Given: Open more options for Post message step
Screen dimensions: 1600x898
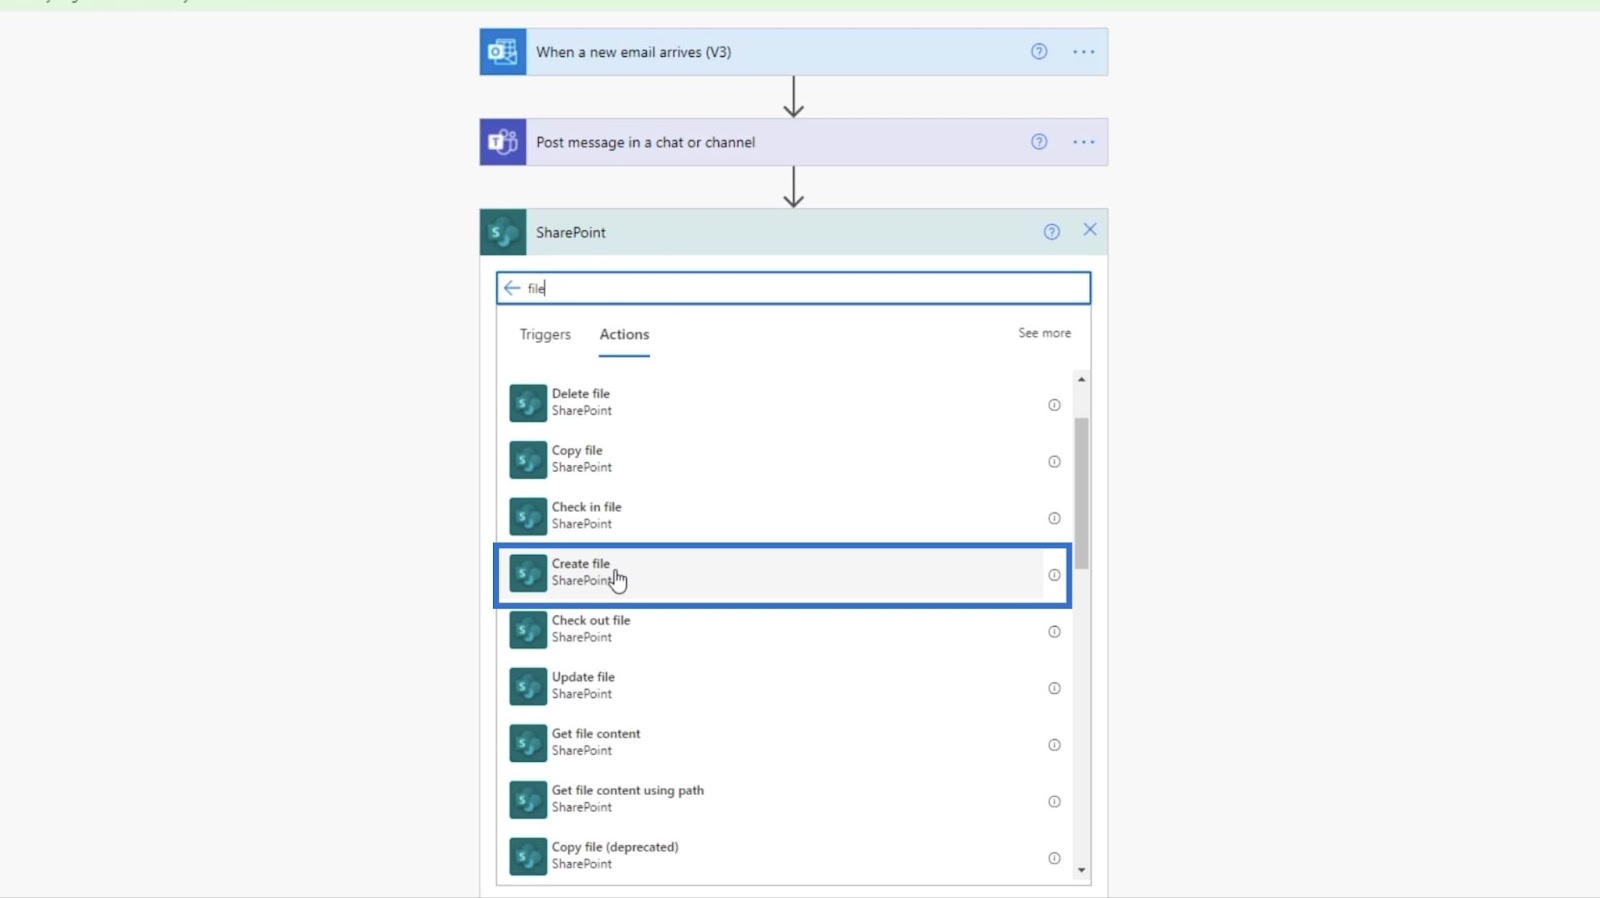Looking at the screenshot, I should pos(1084,142).
